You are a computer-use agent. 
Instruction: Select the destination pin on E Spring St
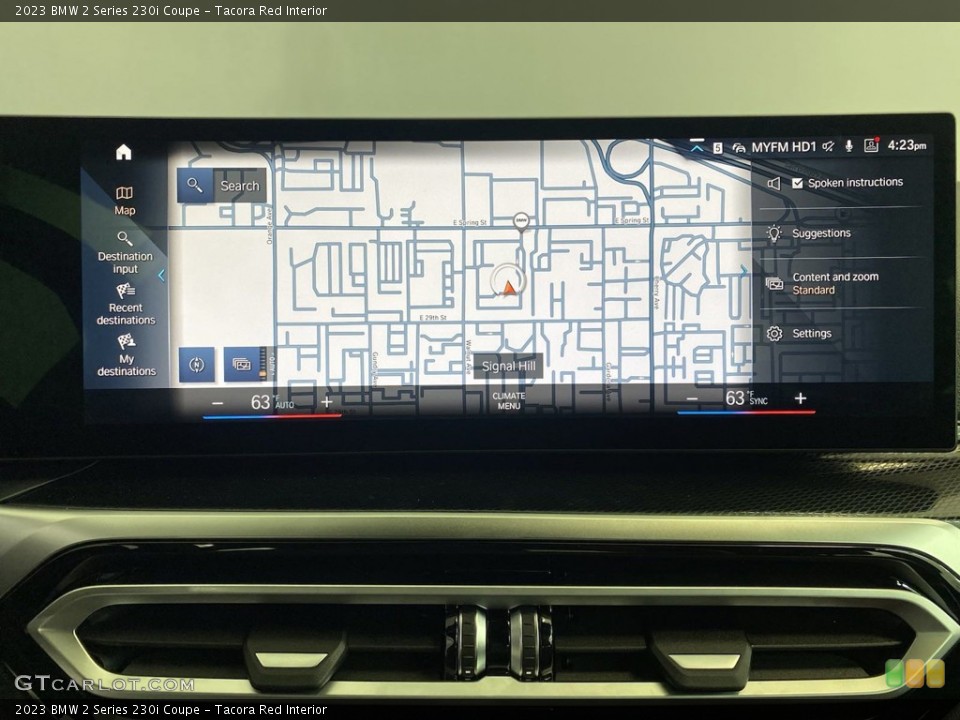pos(521,222)
